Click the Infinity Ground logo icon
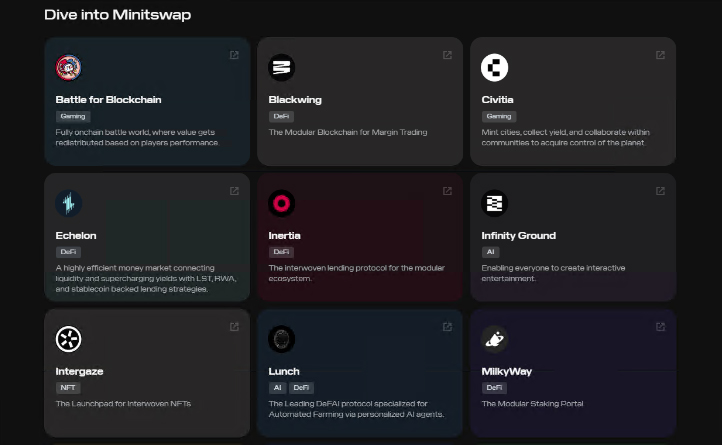 coord(495,204)
